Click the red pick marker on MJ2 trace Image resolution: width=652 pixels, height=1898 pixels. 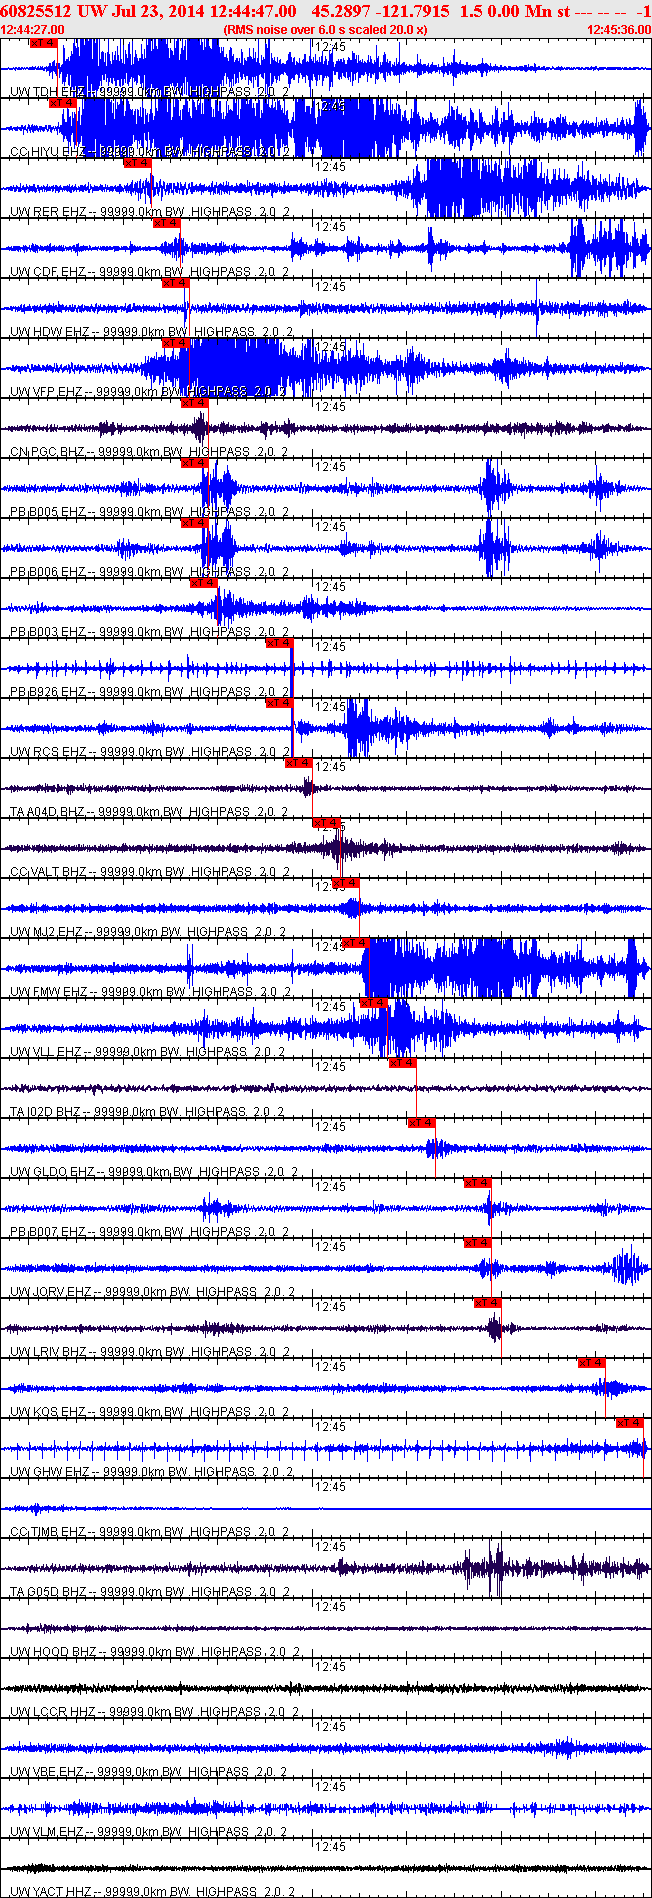[x=346, y=883]
